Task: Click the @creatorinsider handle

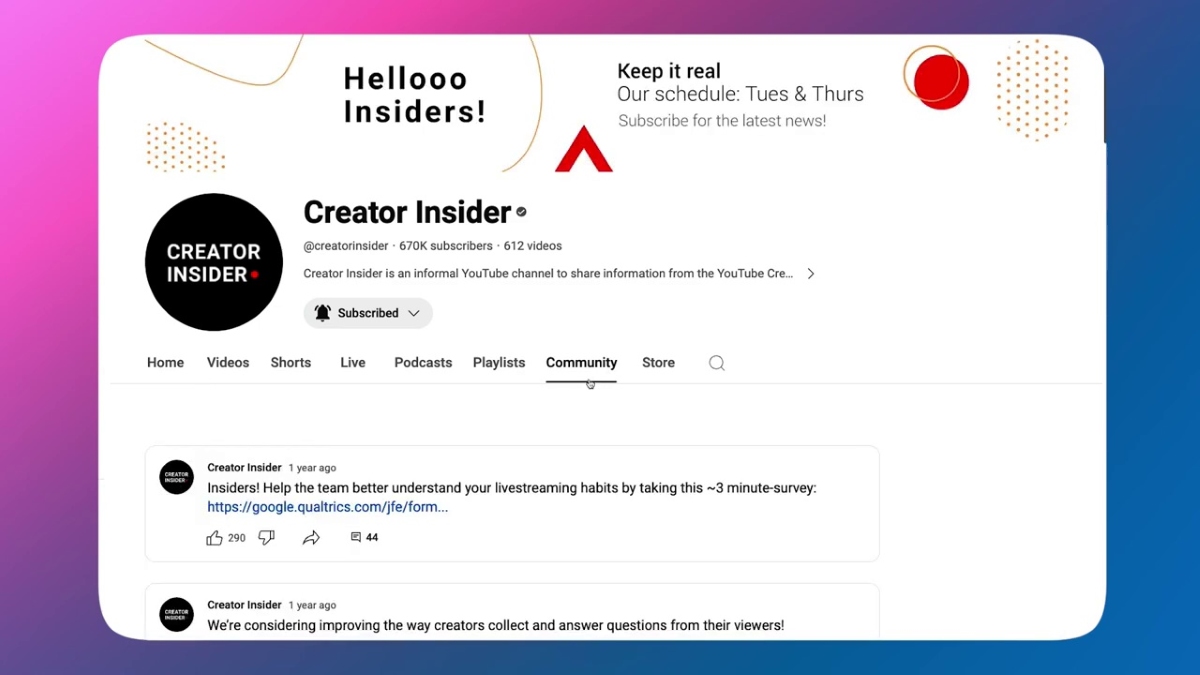Action: pyautogui.click(x=345, y=246)
